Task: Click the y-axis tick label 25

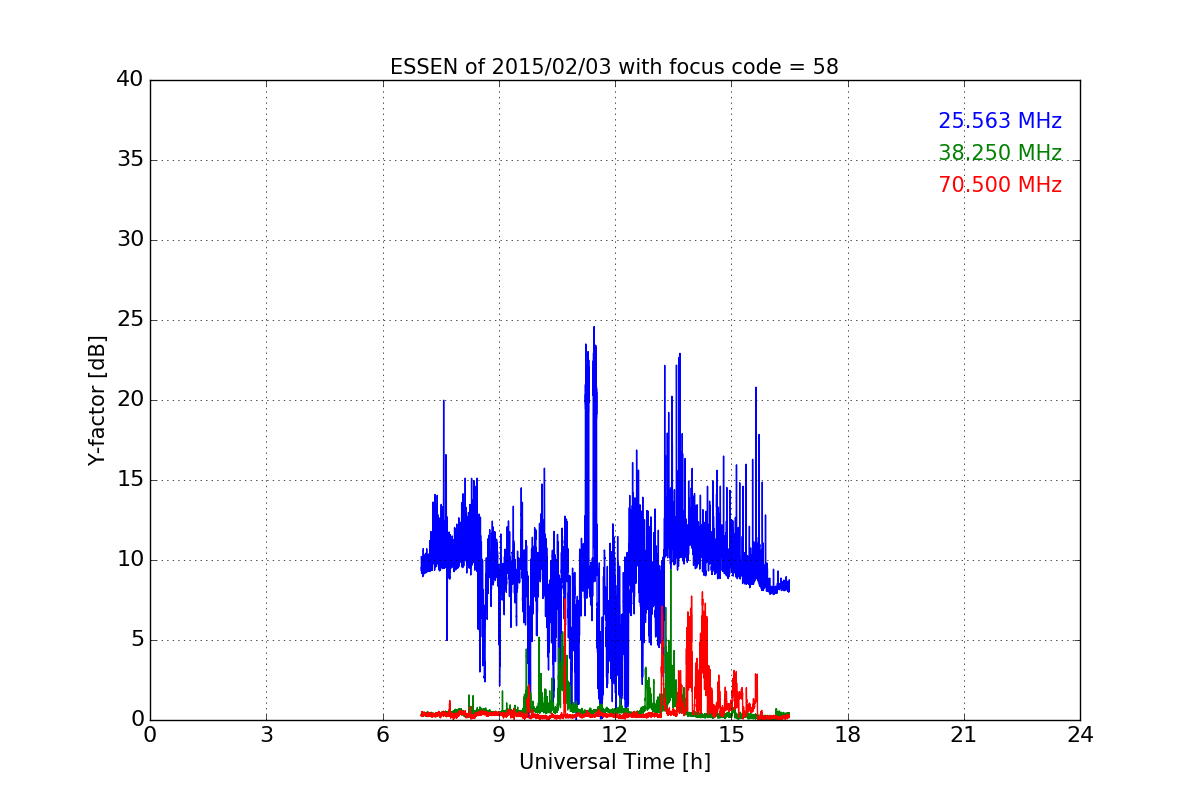Action: pyautogui.click(x=130, y=320)
